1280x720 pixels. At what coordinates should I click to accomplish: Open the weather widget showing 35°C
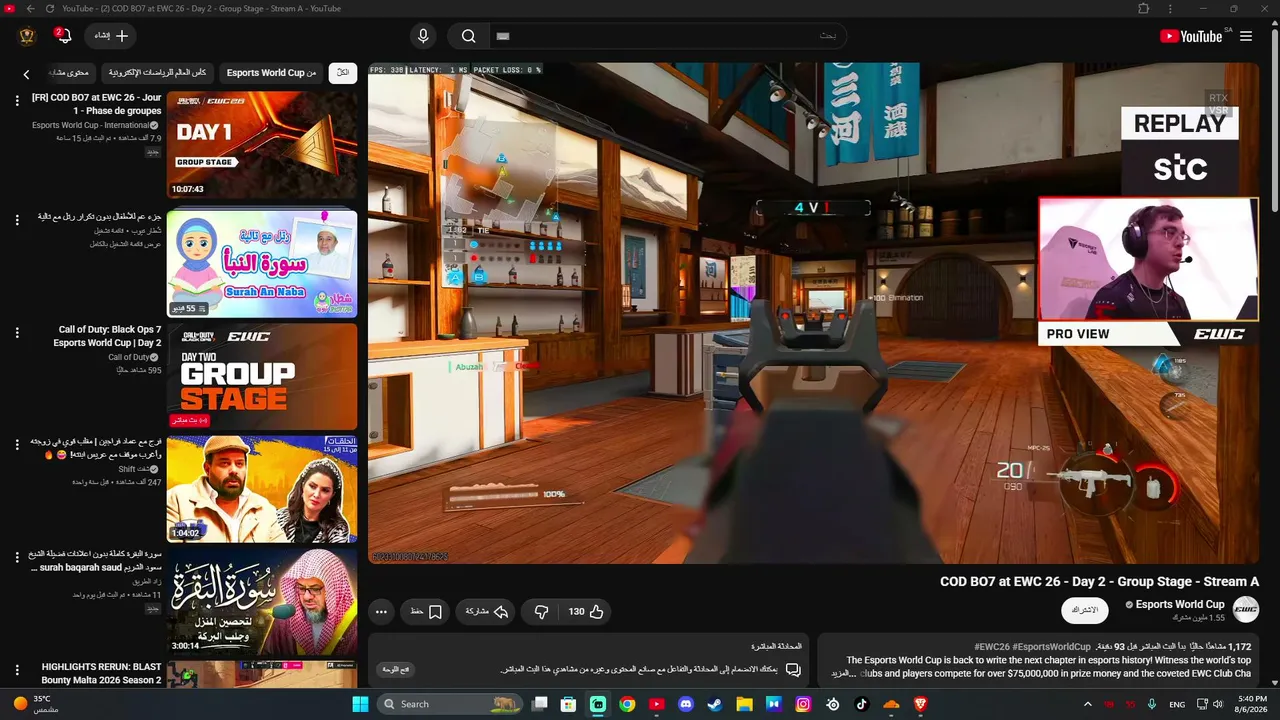coord(38,704)
